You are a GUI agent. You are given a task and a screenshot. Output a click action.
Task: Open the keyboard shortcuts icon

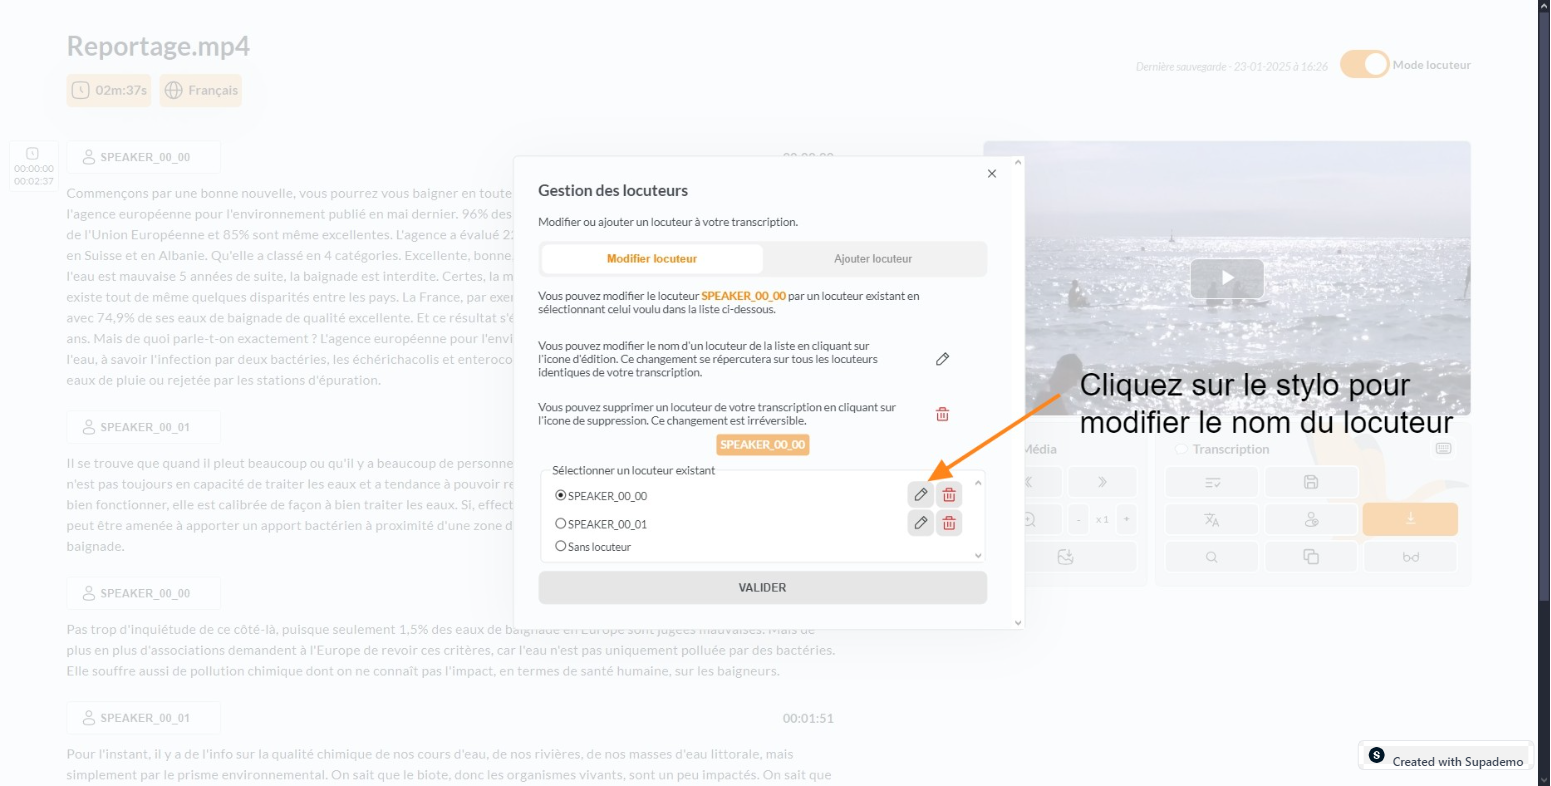coord(1443,449)
